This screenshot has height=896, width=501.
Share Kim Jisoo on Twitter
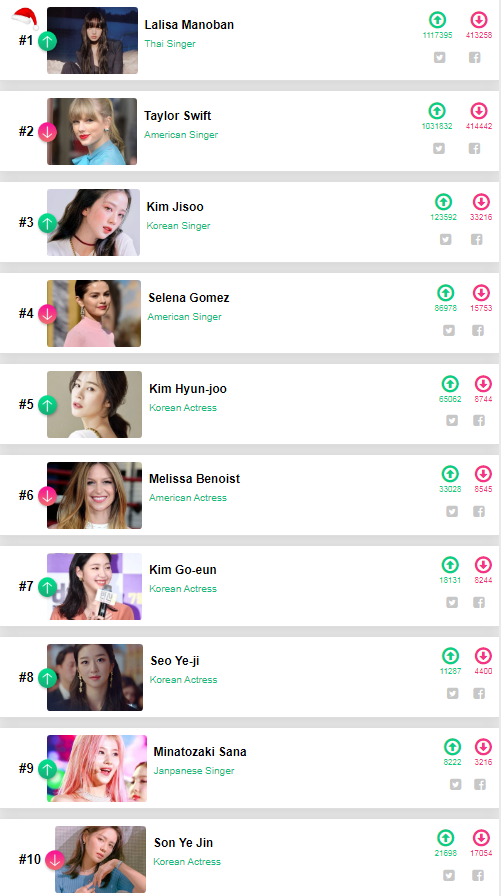pos(446,239)
